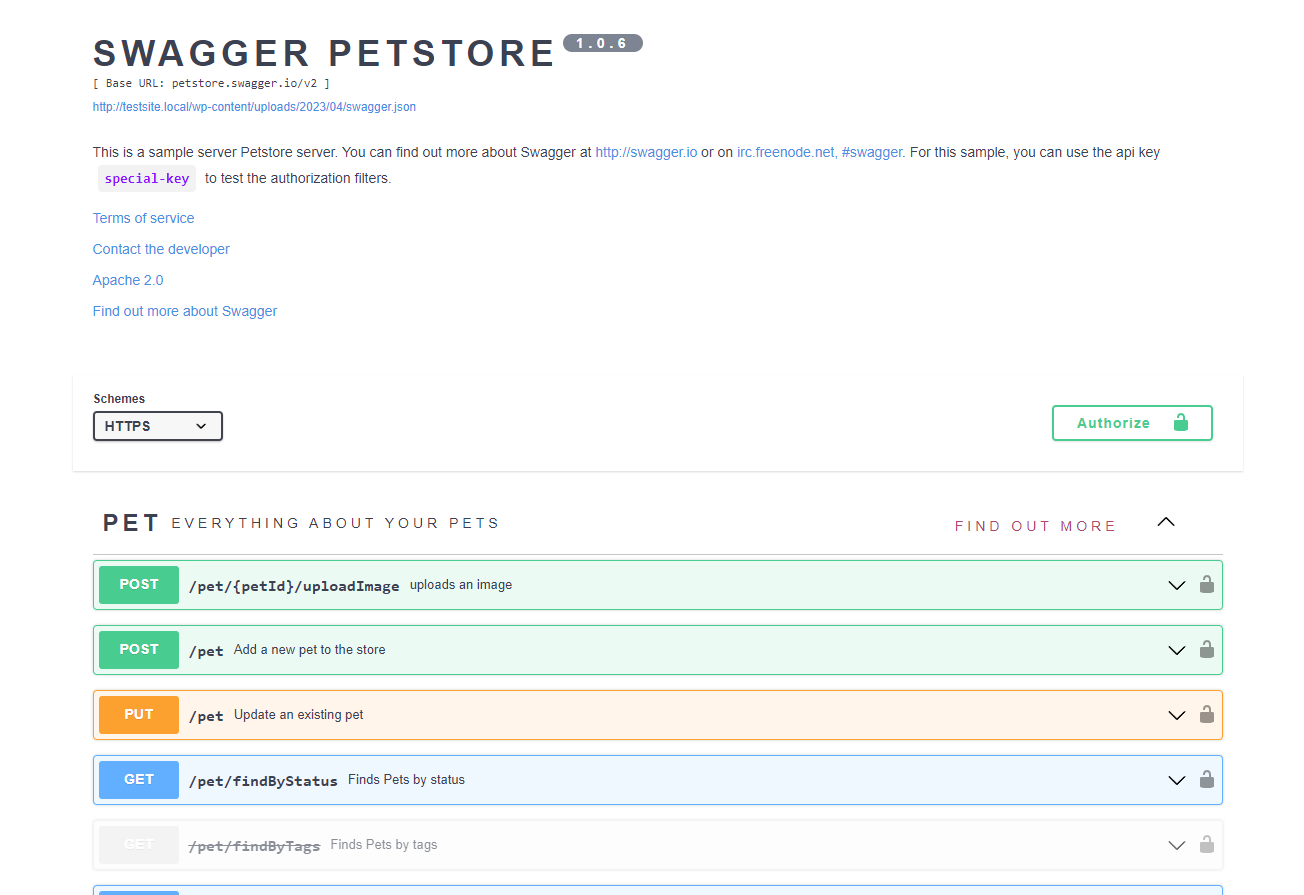Click the Schemes label
The image size is (1304, 895).
pyautogui.click(x=119, y=399)
